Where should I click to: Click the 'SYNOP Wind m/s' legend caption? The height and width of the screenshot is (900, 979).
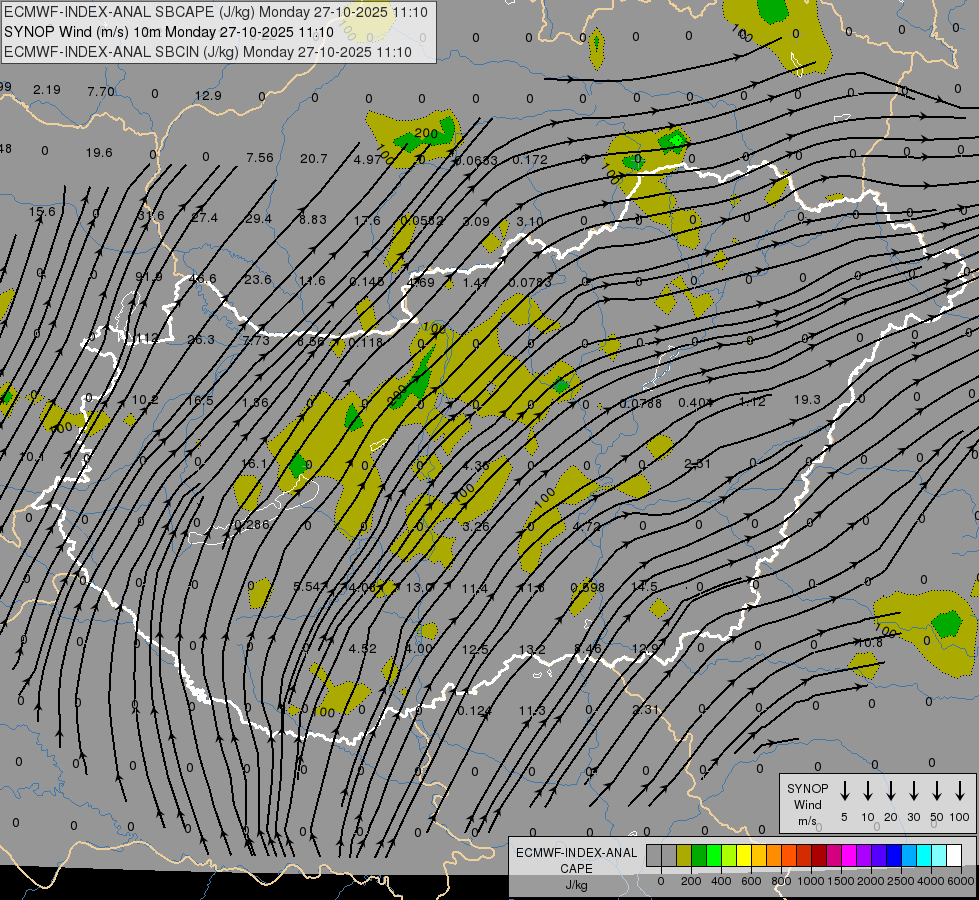[807, 804]
